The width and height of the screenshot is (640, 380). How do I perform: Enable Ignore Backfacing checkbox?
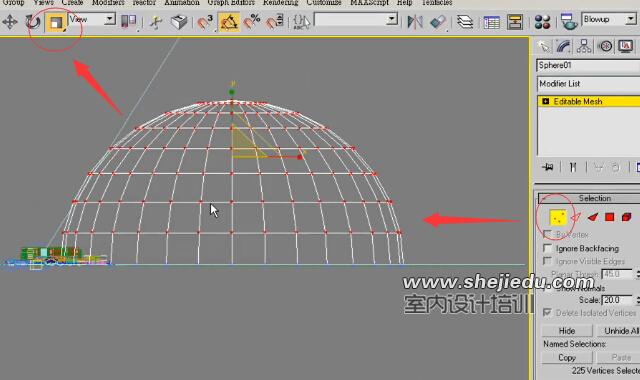click(547, 248)
